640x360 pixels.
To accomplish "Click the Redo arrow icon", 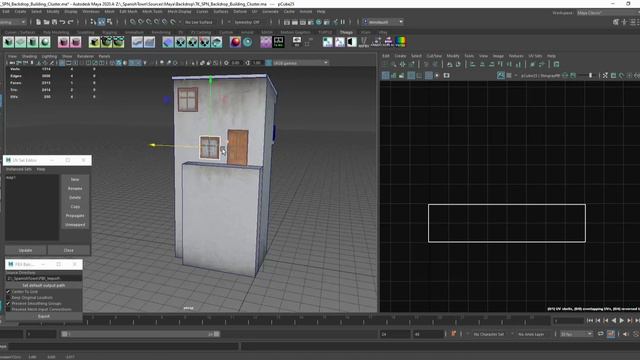I will tap(71, 22).
